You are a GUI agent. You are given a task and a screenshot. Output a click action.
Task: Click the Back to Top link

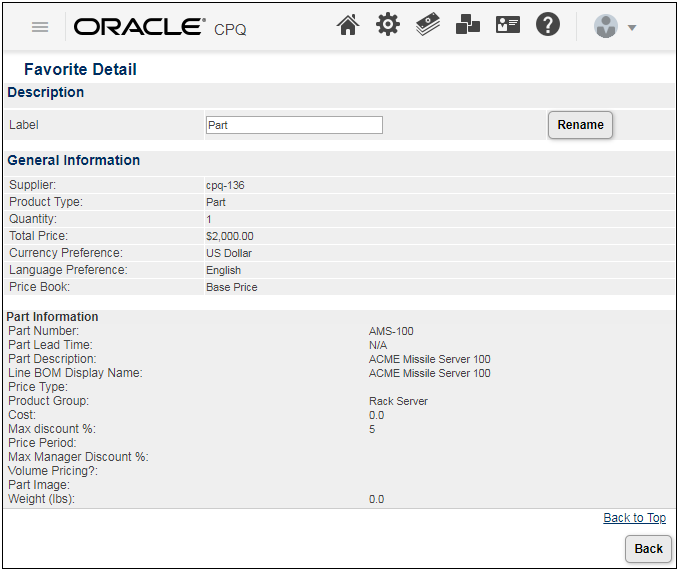click(634, 518)
